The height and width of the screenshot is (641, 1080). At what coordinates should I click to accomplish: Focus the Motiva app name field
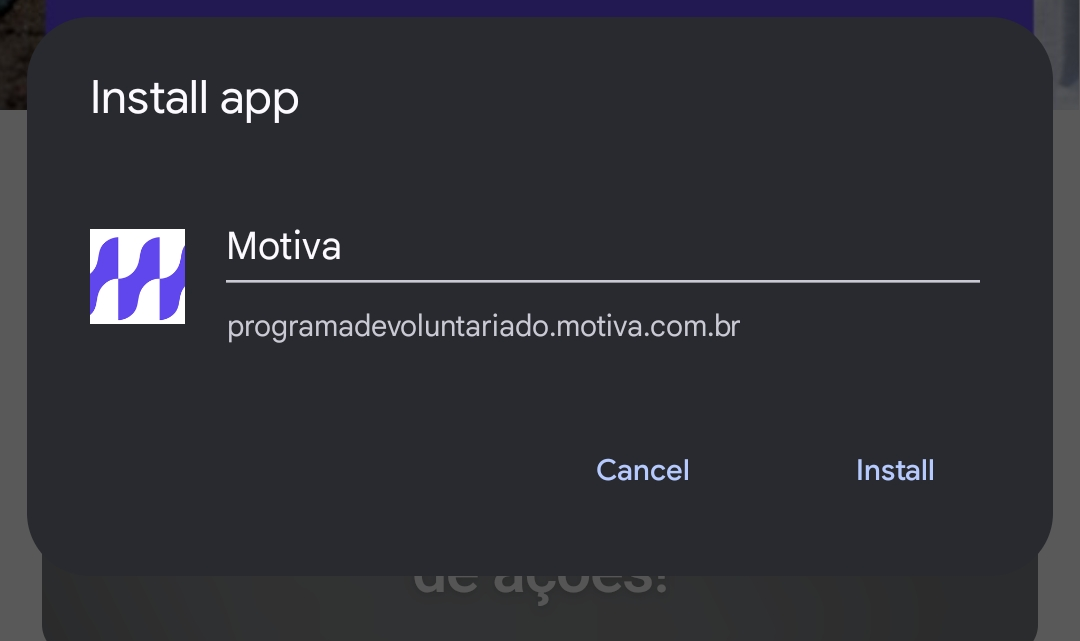click(603, 252)
